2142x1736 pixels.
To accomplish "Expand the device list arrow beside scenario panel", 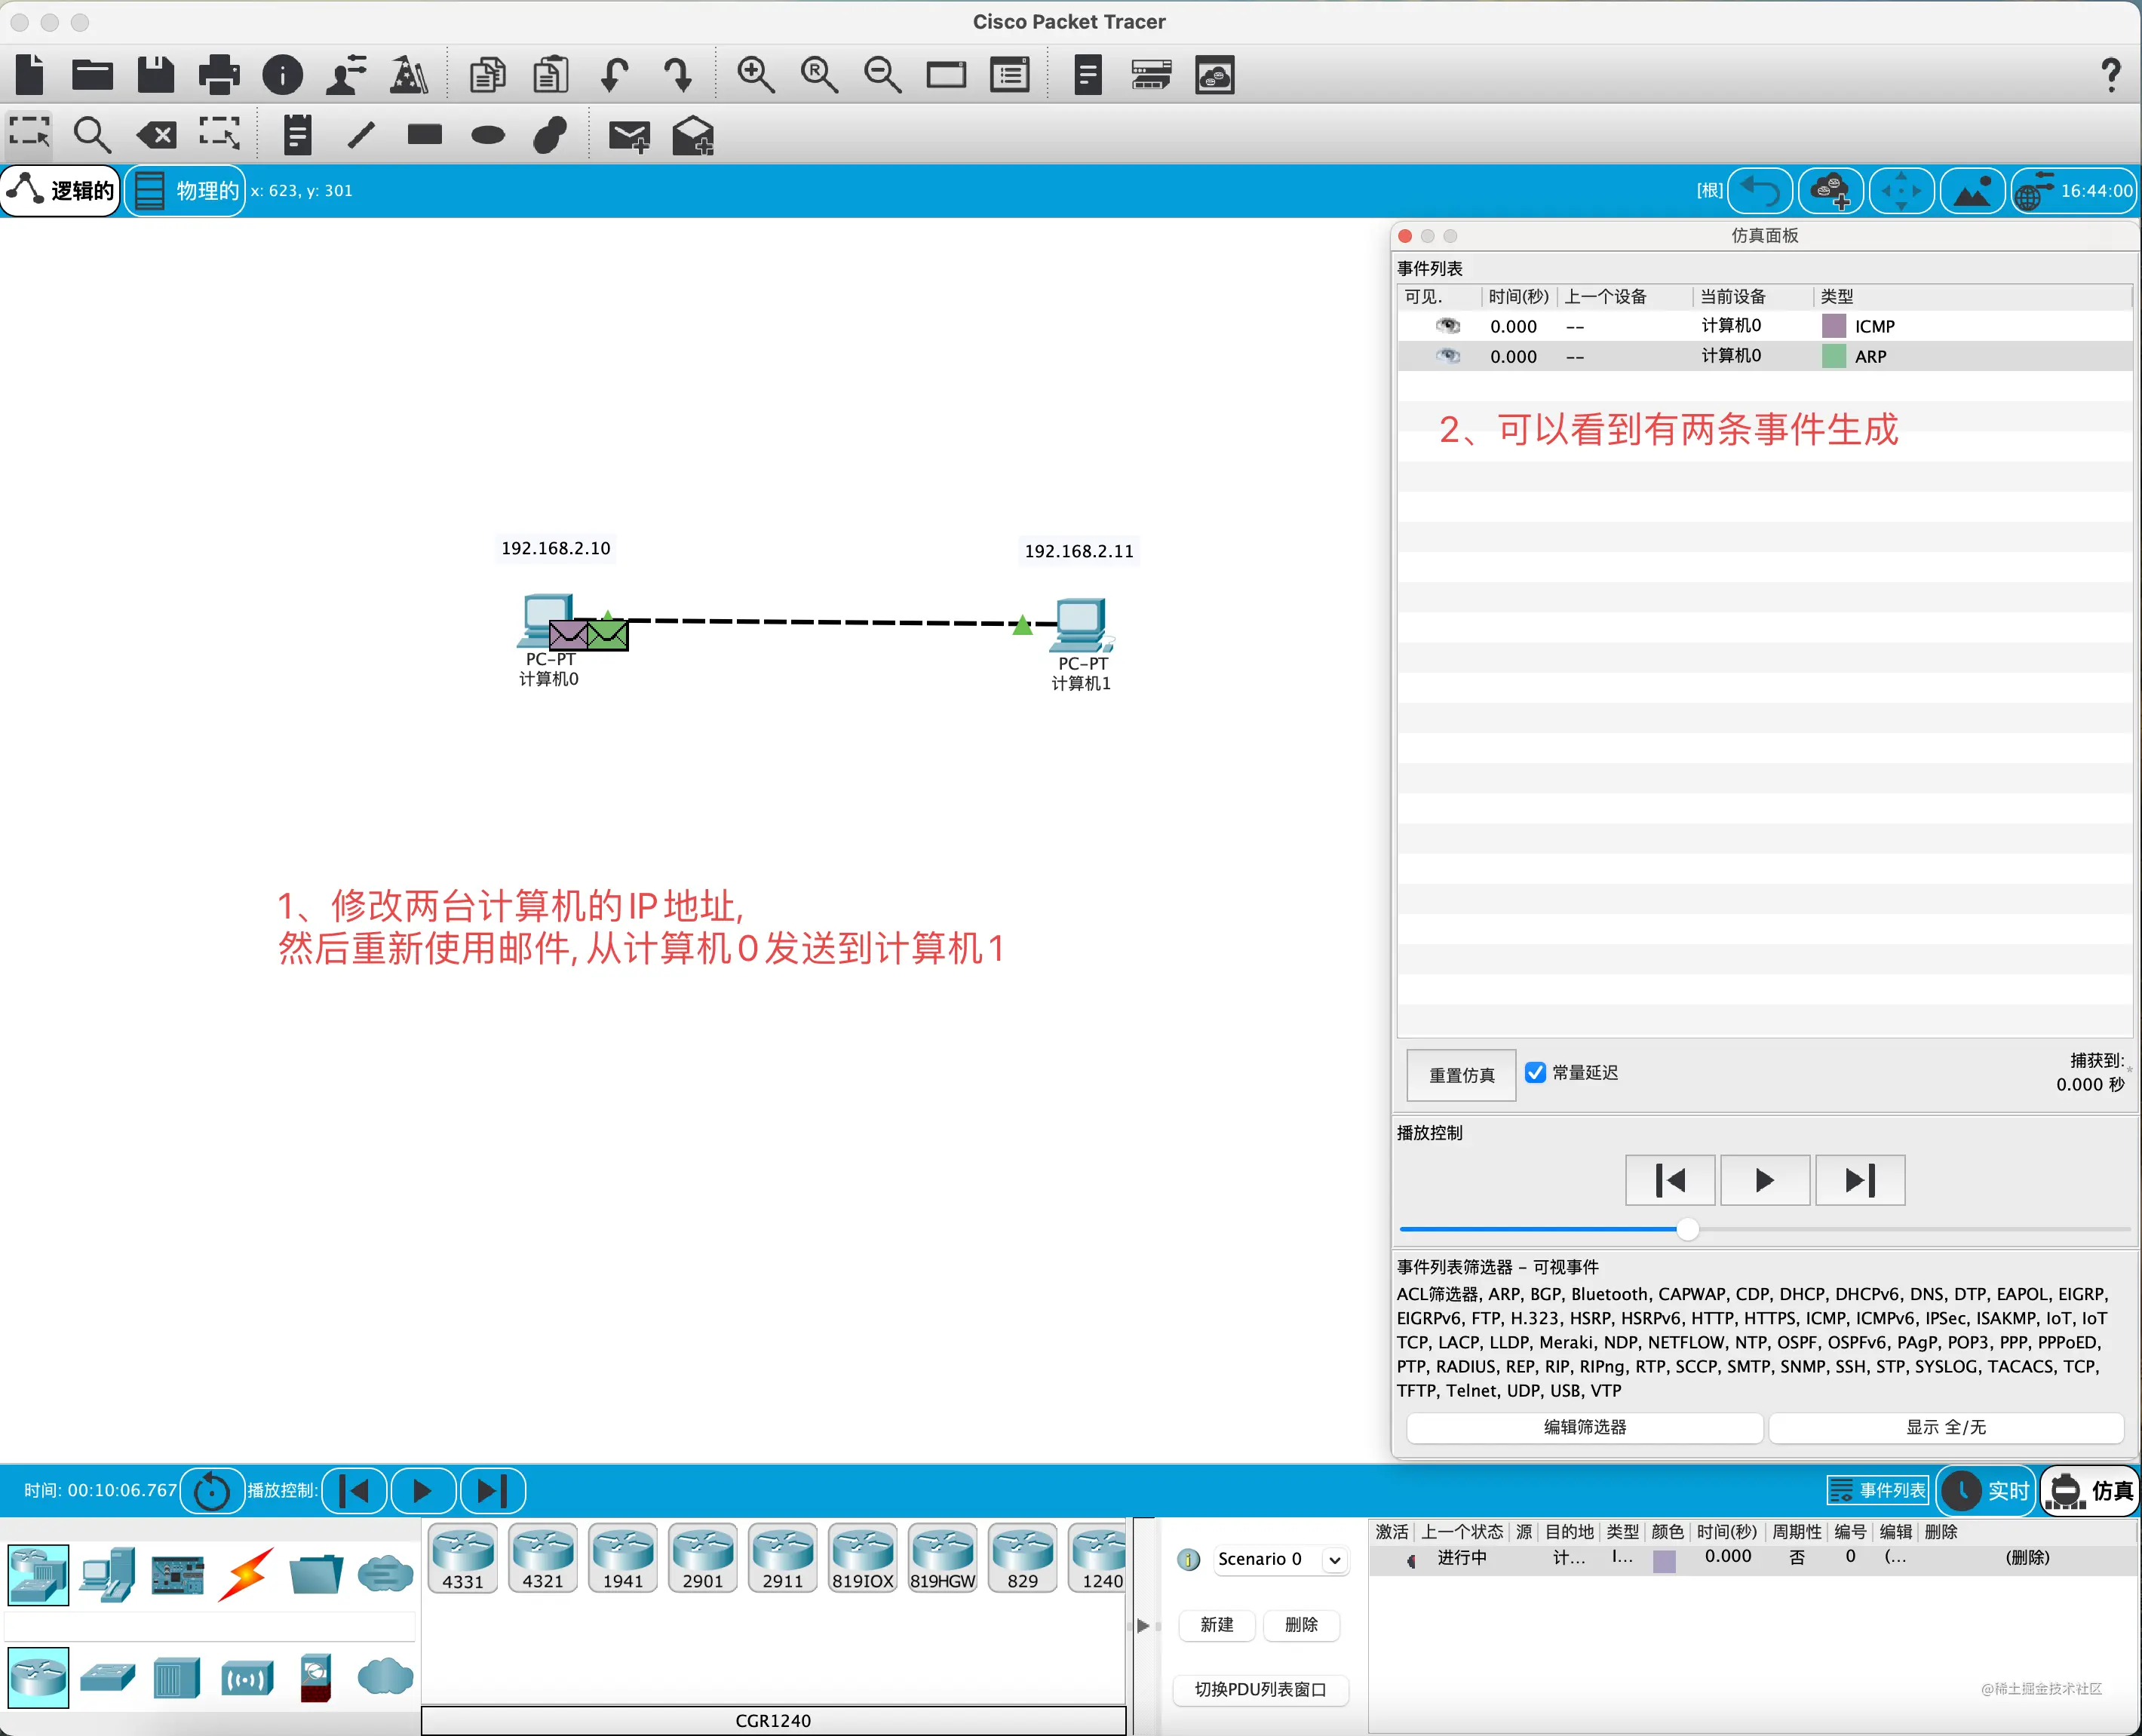I will (x=1143, y=1625).
